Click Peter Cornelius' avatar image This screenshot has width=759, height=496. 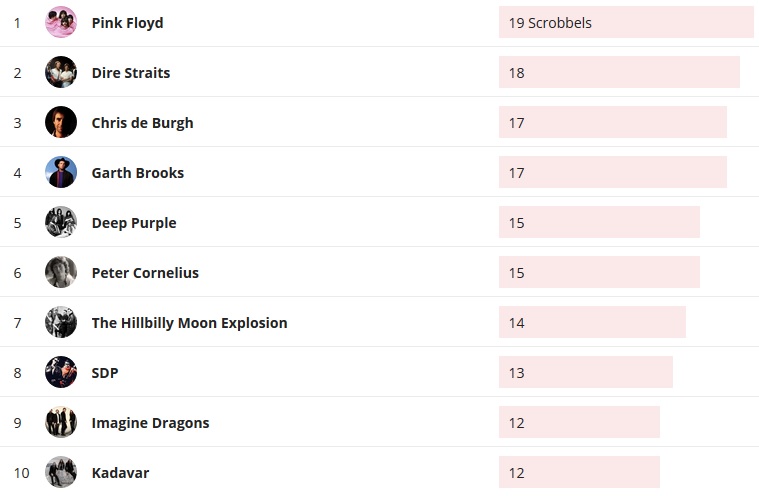[x=61, y=272]
